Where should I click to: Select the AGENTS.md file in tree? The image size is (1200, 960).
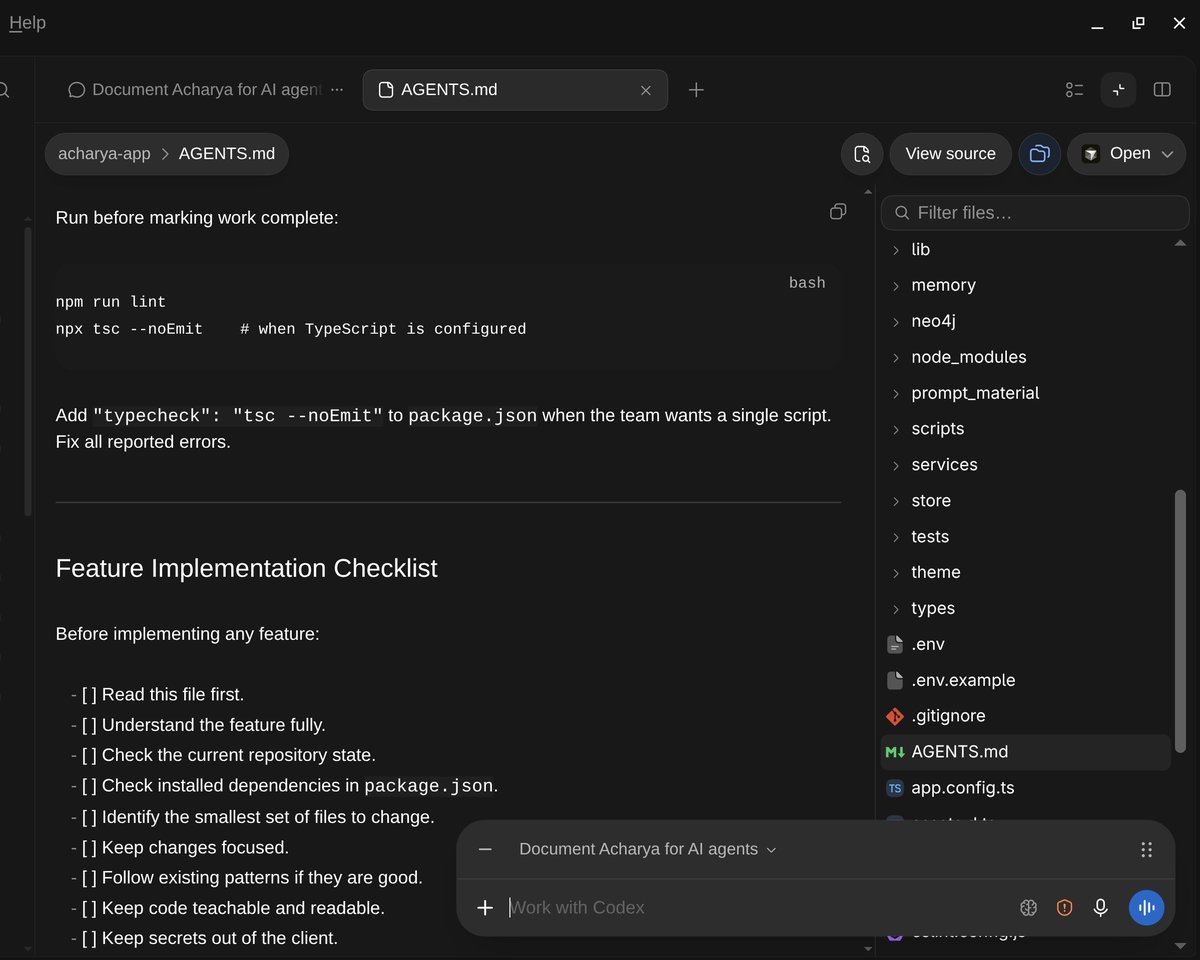coord(1025,752)
